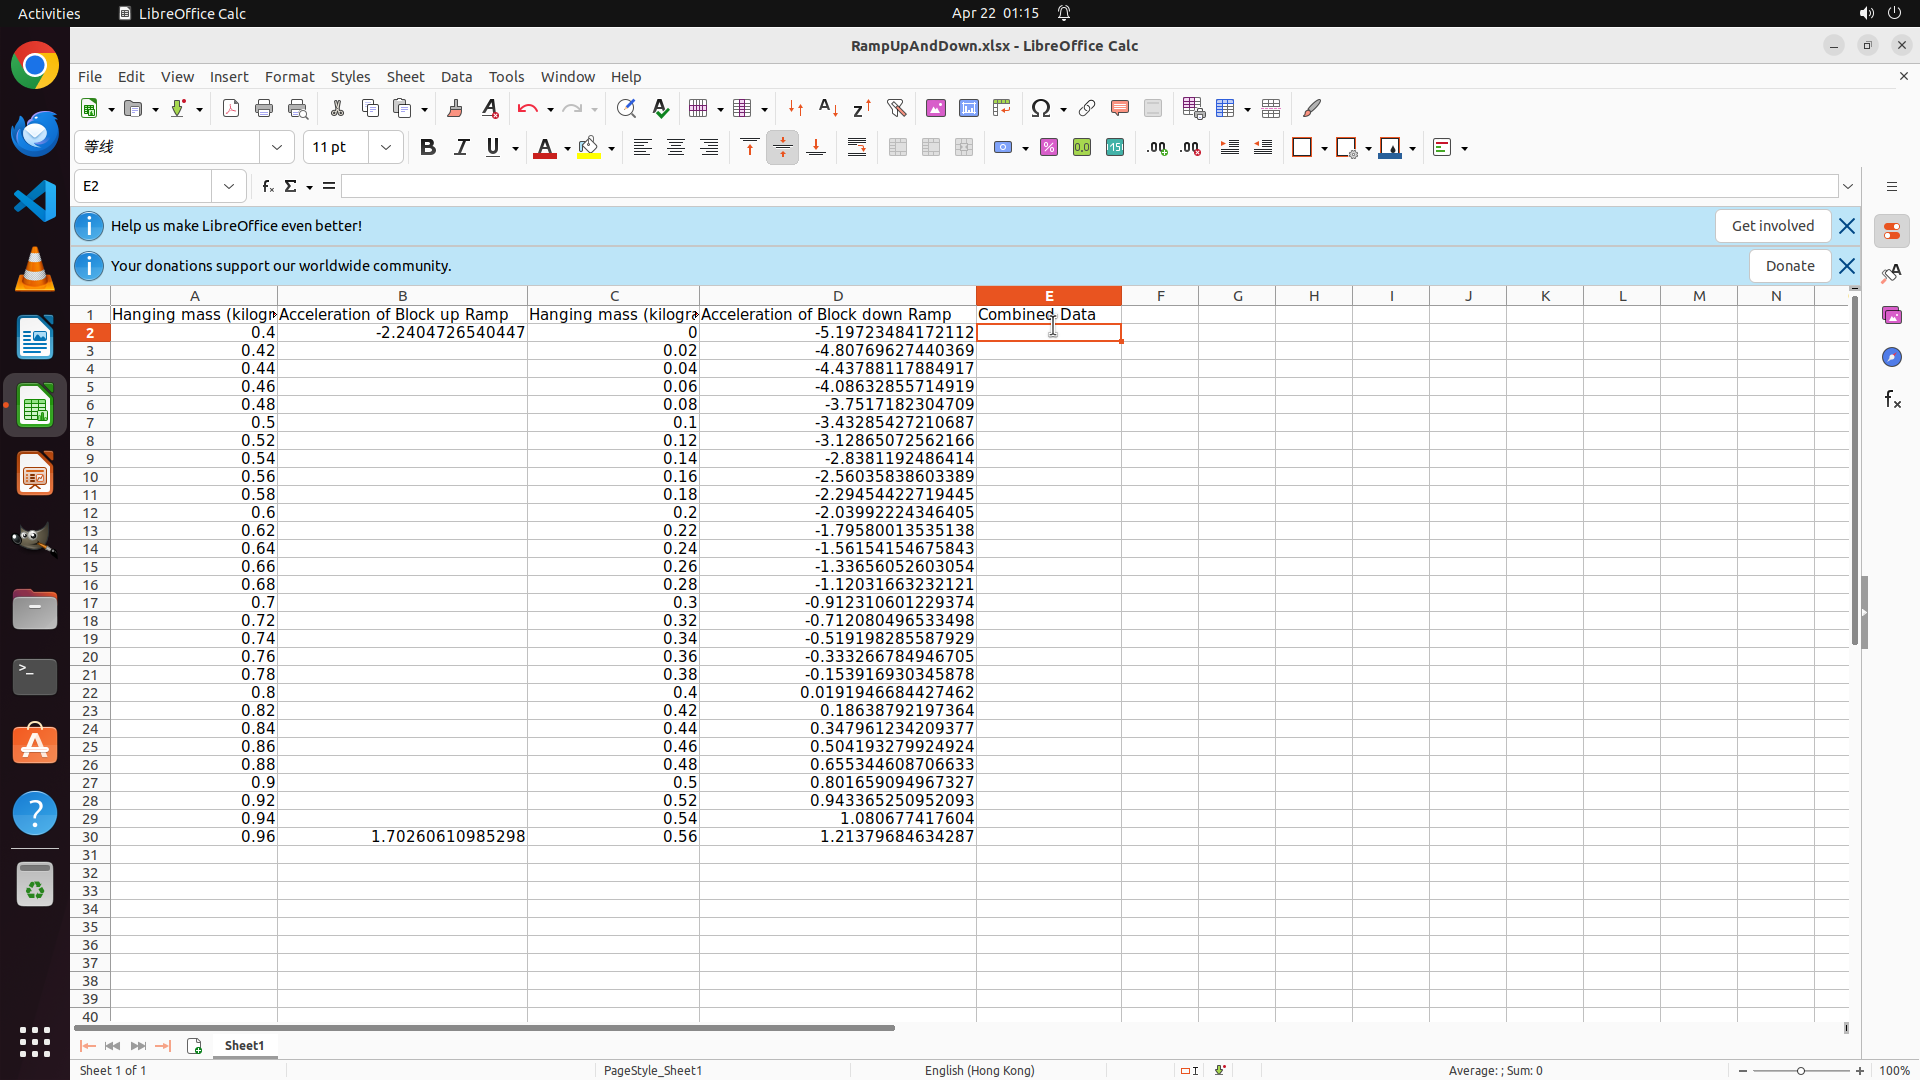Click the Sort Ascending icon

pos(828,109)
